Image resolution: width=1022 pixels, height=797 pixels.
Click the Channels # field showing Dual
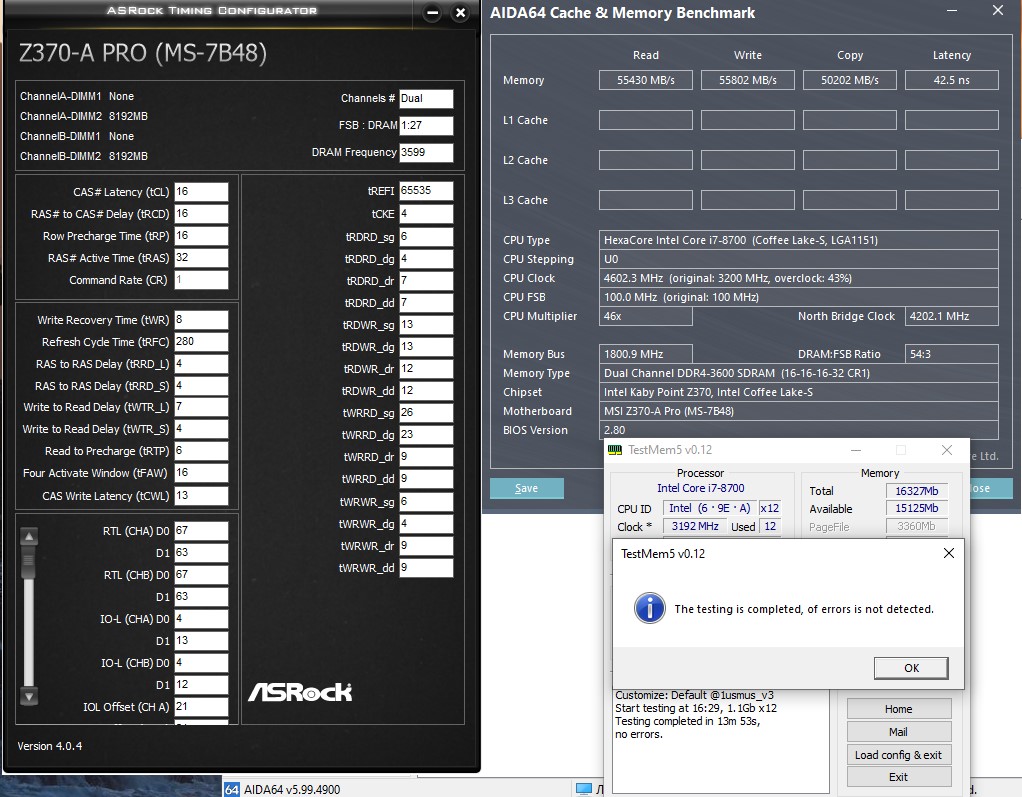point(426,98)
